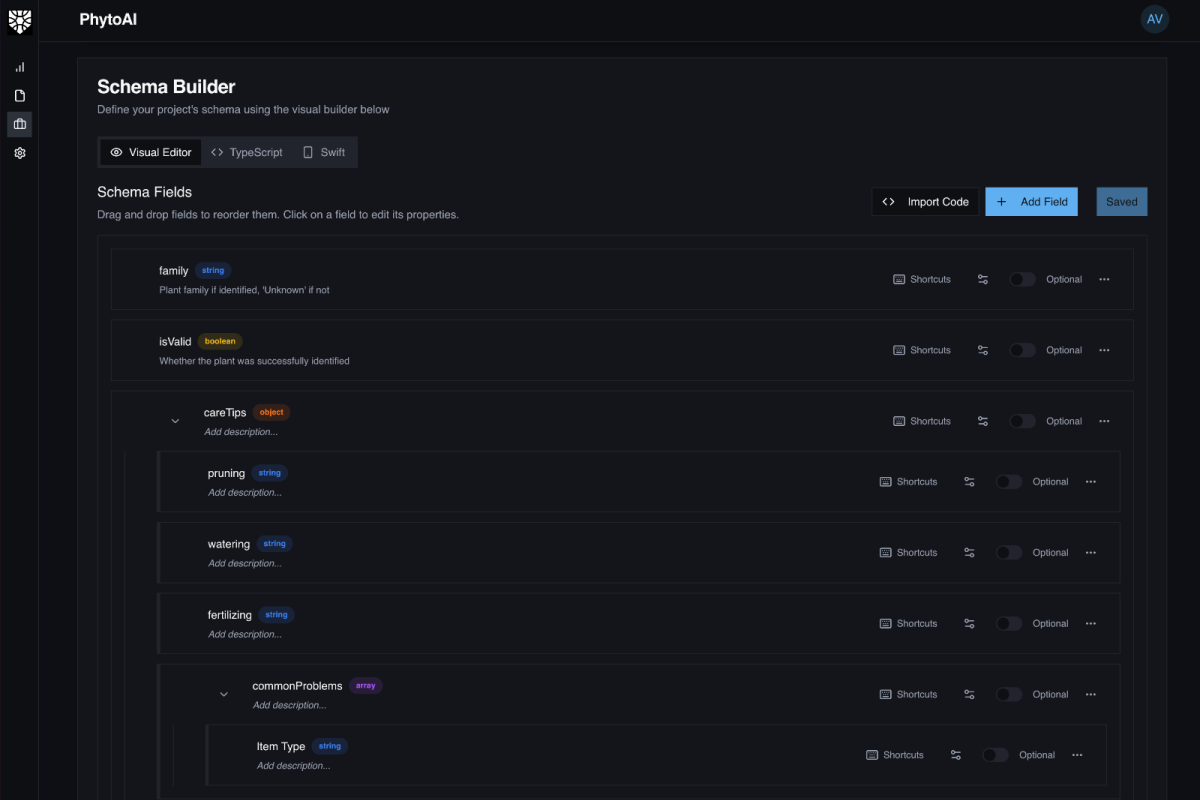The width and height of the screenshot is (1200, 800).
Task: Open the Import Code dialog
Action: pos(925,201)
